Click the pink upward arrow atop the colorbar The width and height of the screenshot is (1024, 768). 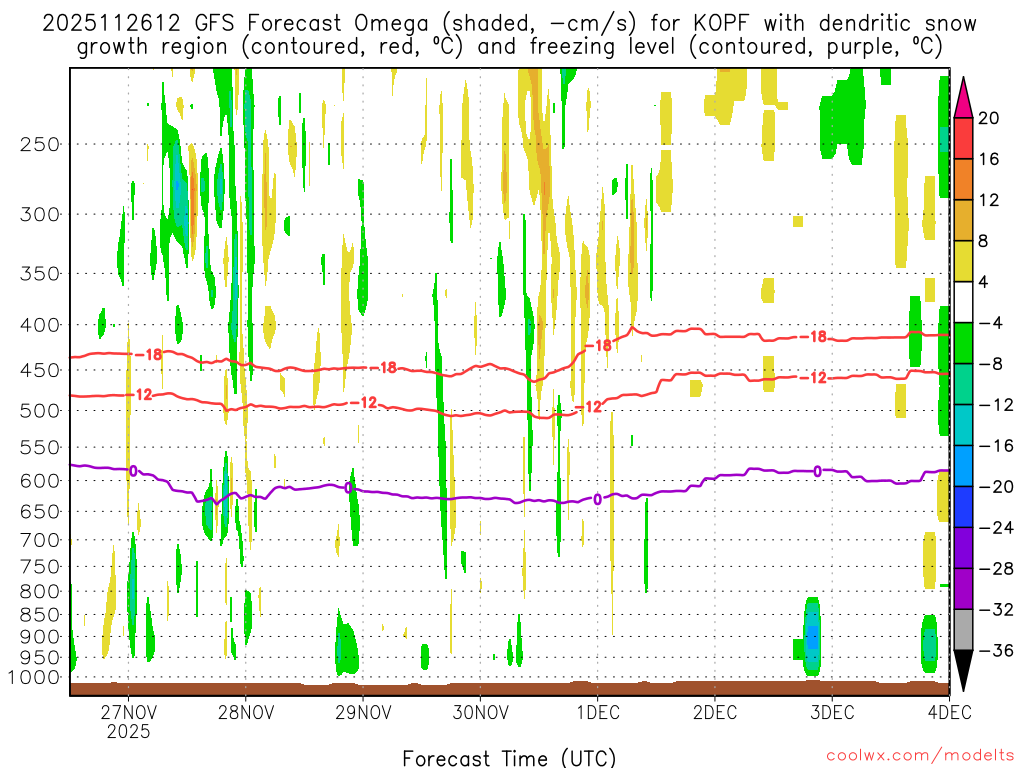click(x=964, y=97)
